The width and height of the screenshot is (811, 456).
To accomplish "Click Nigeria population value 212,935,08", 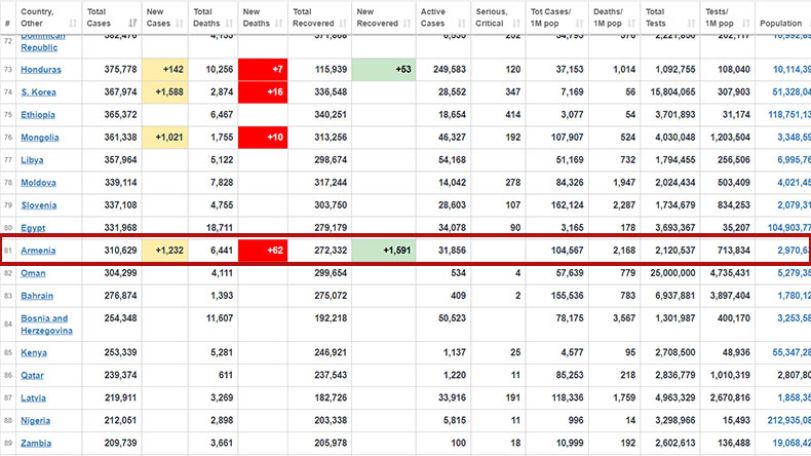I will click(x=789, y=420).
